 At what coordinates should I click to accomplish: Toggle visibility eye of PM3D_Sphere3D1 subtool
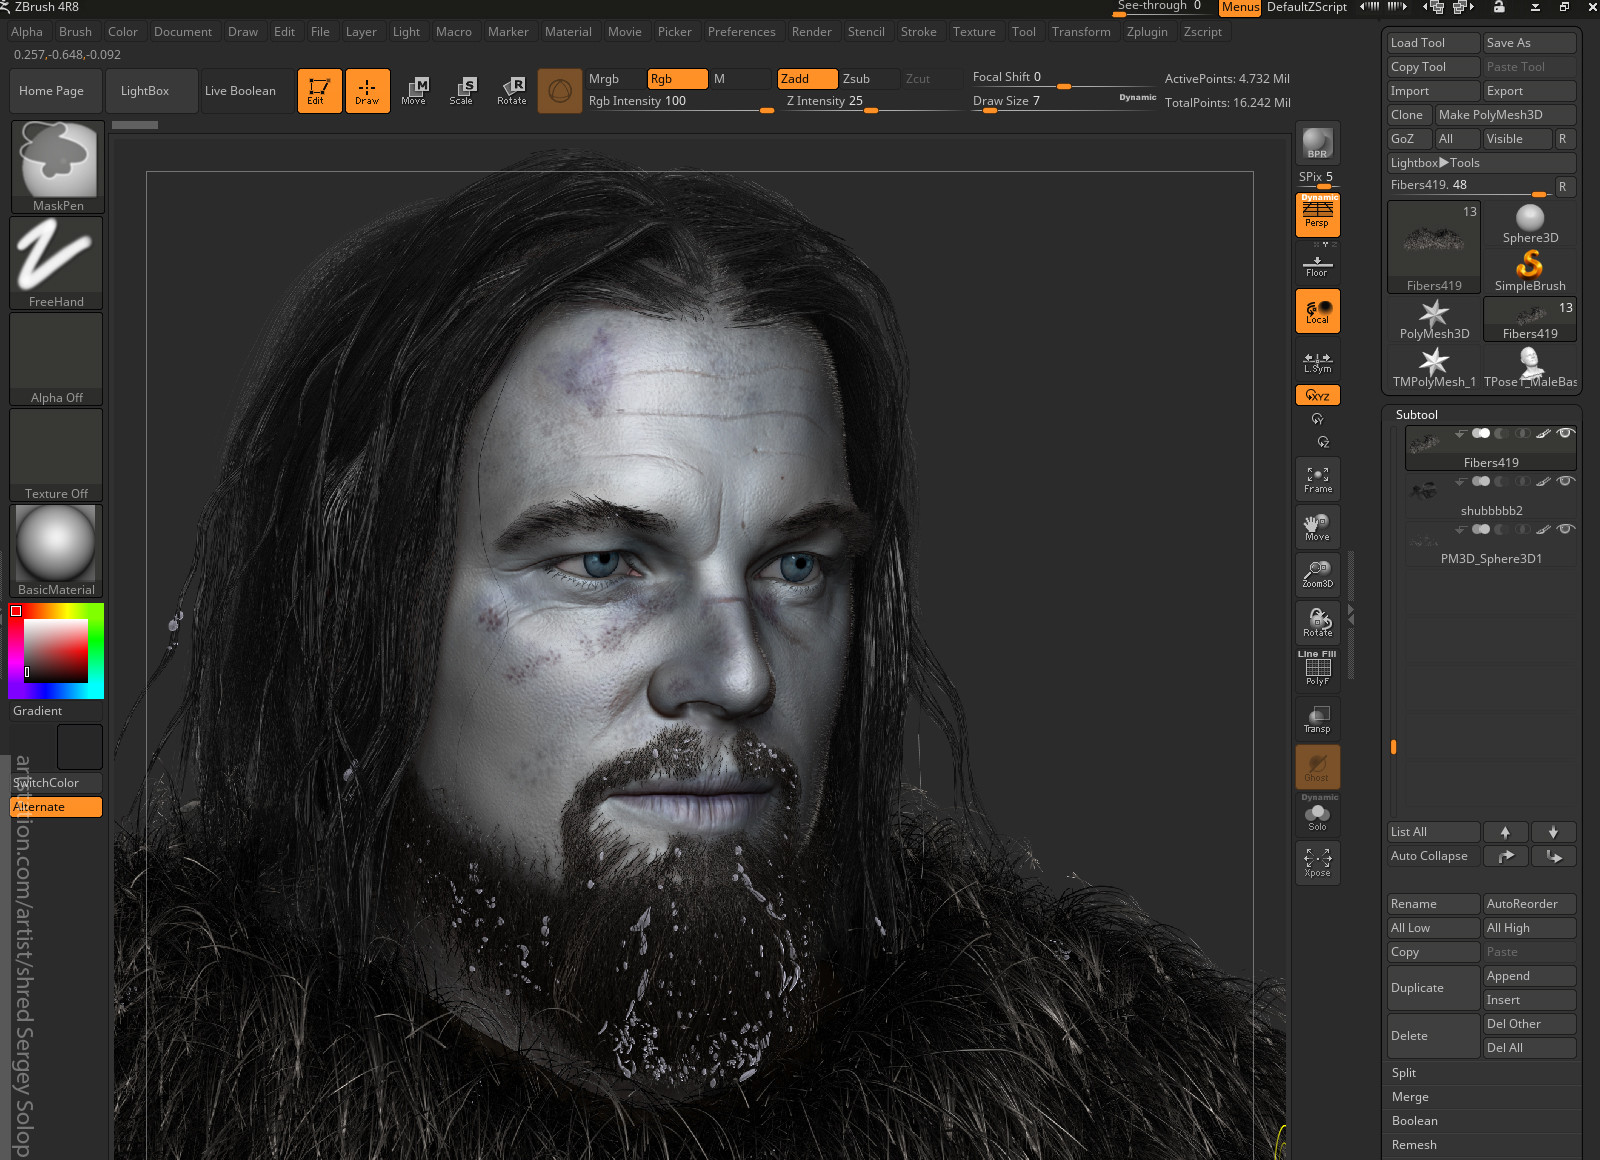tap(1566, 529)
